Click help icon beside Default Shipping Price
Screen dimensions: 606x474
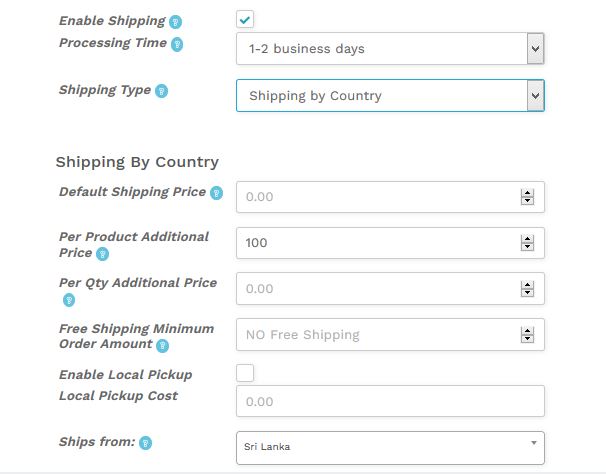[216, 193]
